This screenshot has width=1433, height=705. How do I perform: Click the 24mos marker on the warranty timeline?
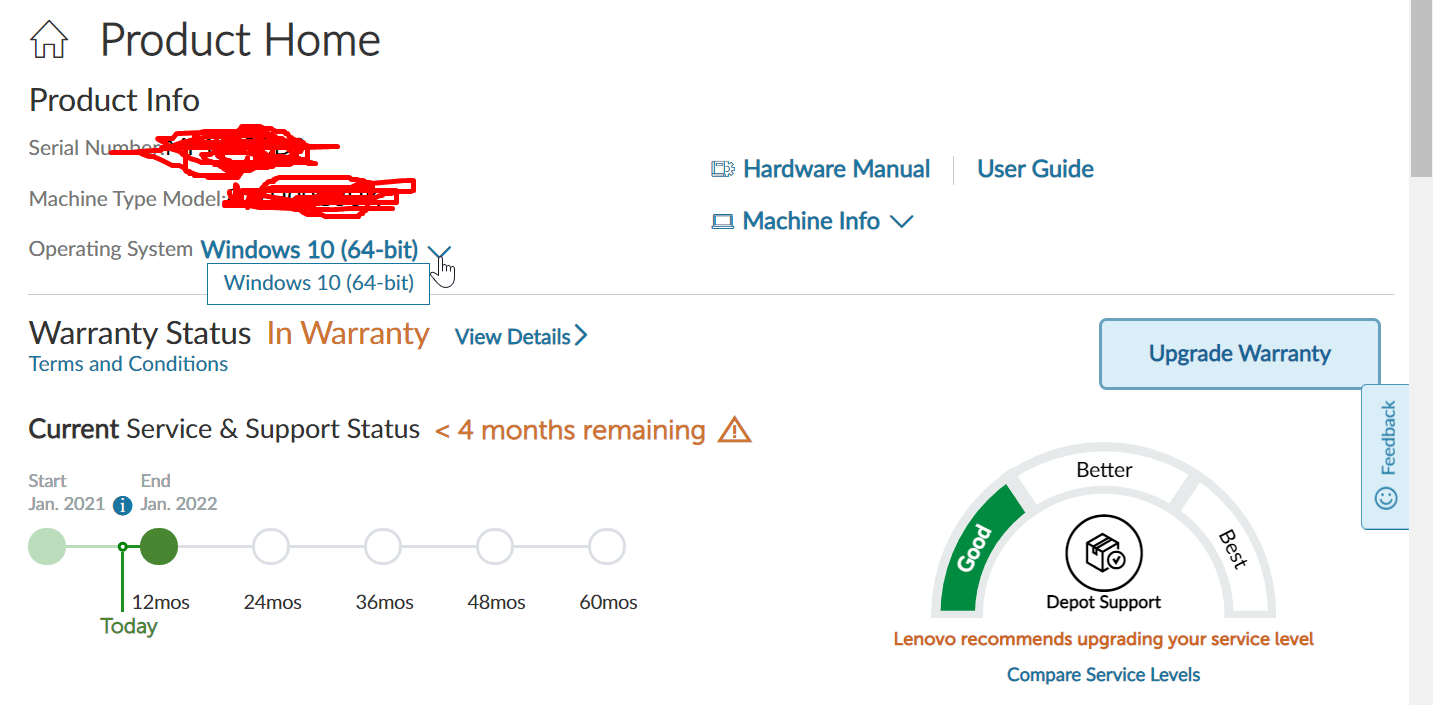[x=271, y=546]
